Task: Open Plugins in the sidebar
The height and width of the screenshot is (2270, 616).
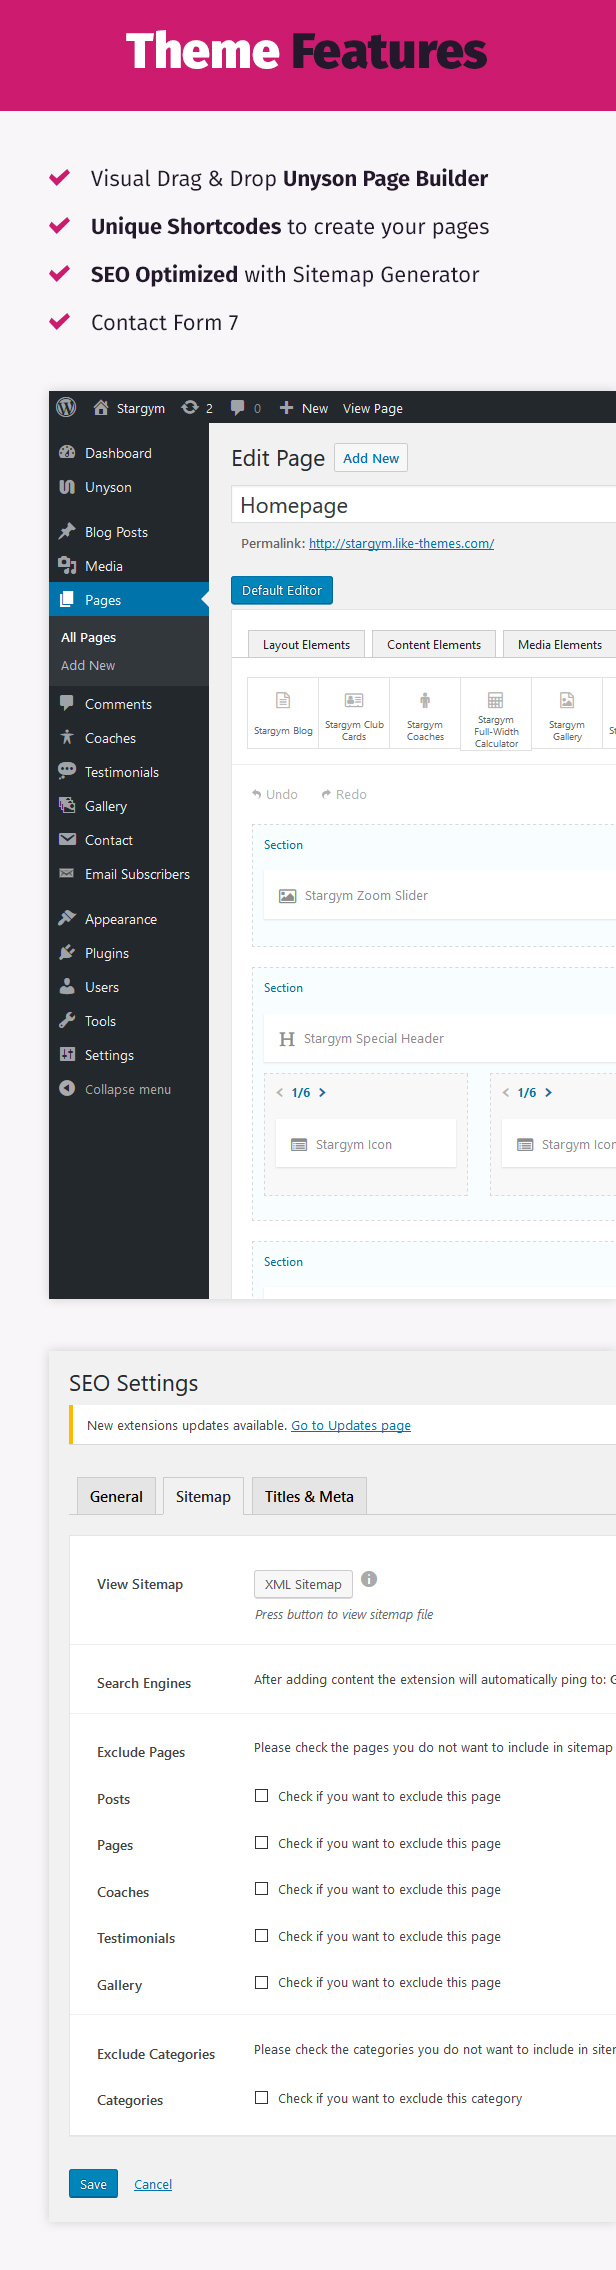Action: (x=129, y=953)
